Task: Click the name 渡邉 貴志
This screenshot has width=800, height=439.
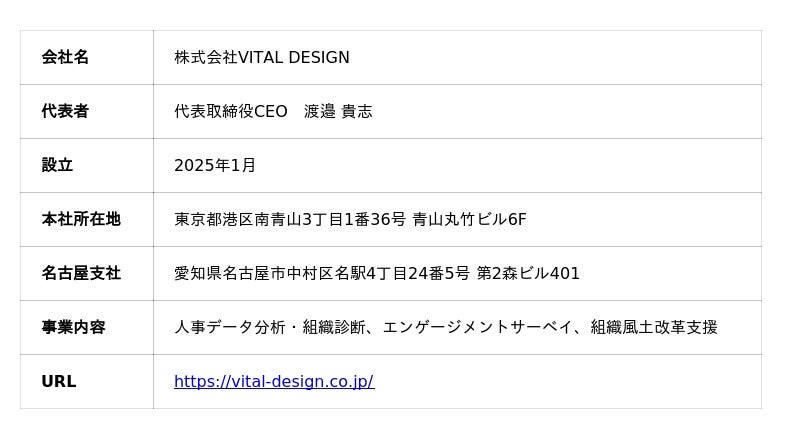Action: (x=338, y=111)
